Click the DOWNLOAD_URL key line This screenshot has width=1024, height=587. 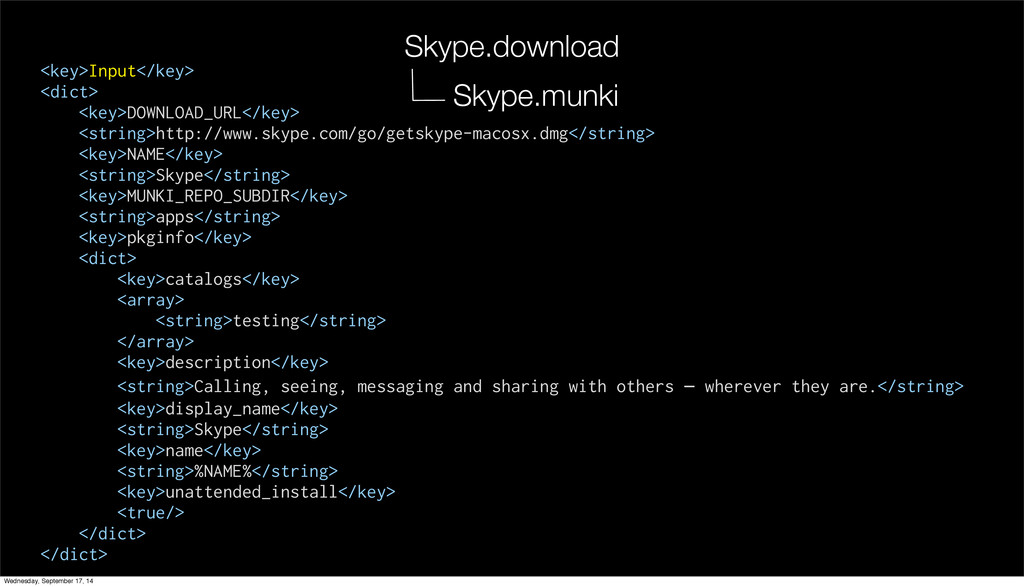189,113
